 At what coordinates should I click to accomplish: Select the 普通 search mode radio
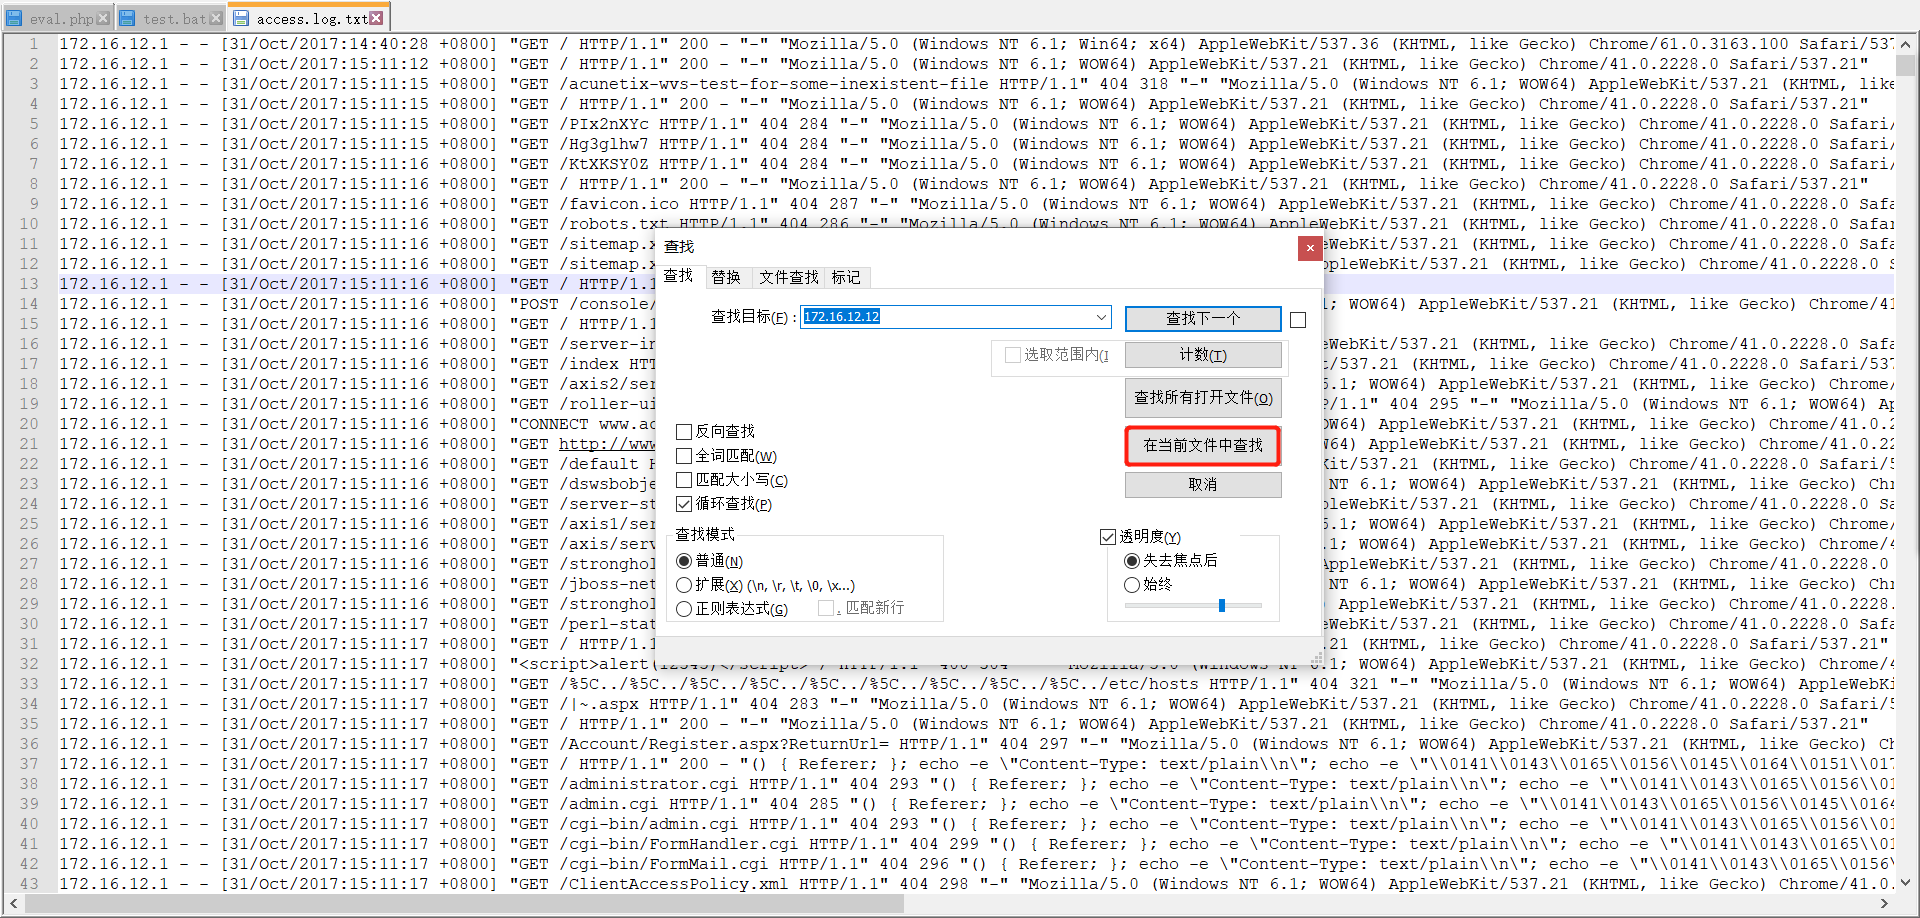tap(684, 561)
